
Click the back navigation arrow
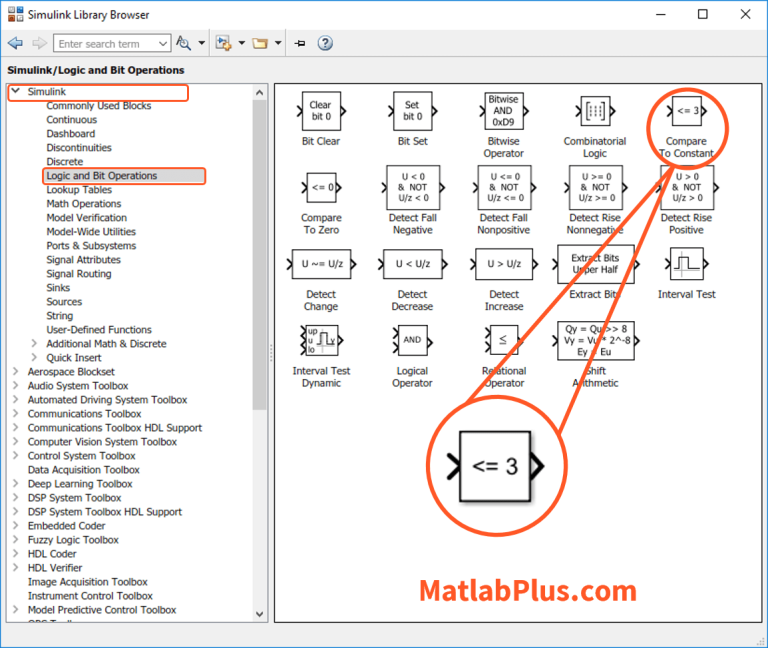click(x=15, y=43)
